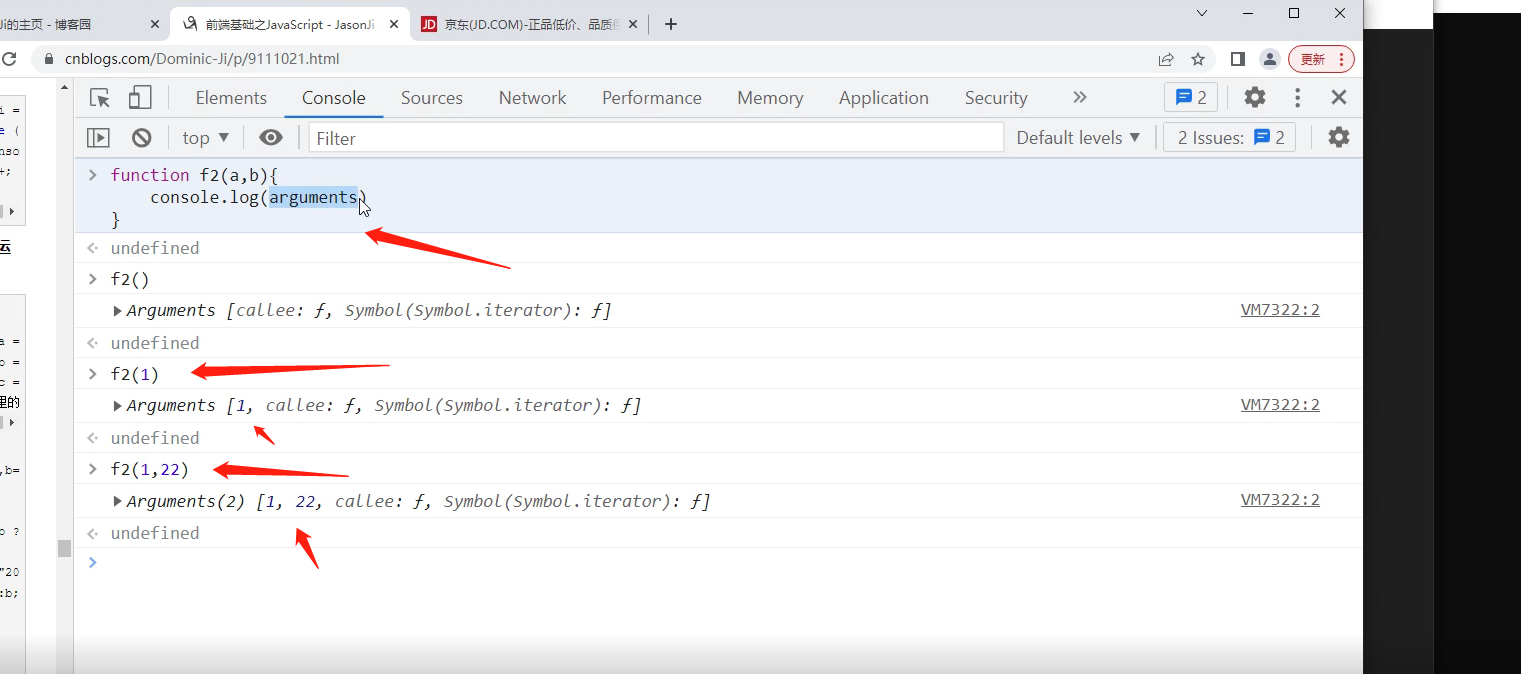Viewport: 1521px width, 674px height.
Task: Switch to the Elements tab
Action: [231, 97]
